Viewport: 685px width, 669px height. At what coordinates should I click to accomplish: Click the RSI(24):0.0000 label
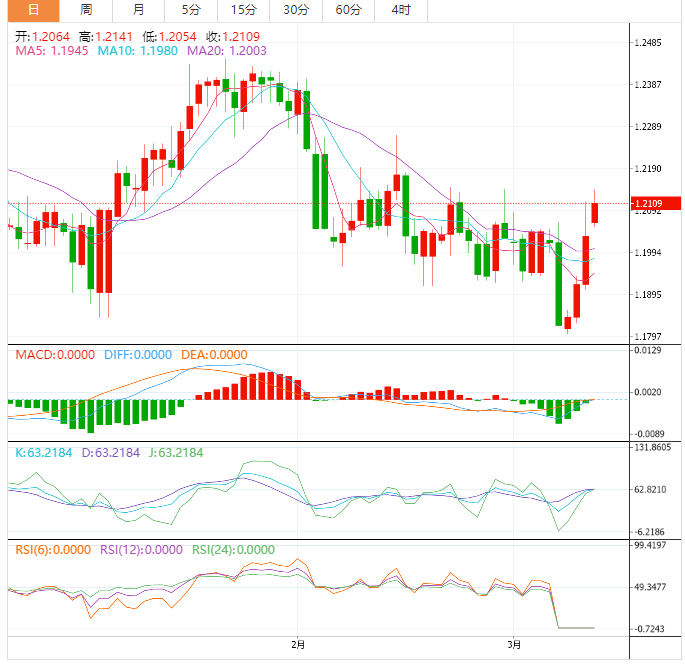coord(233,550)
